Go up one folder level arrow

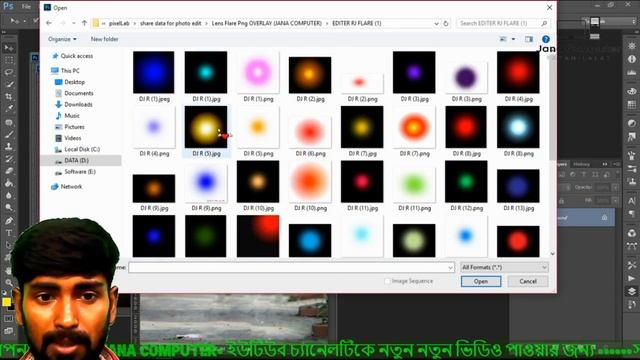coord(84,23)
